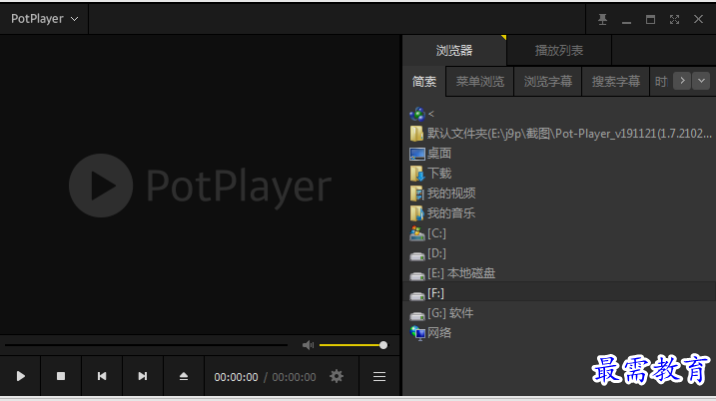Pin the window always on top
Viewport: 716px width, 401px height.
(602, 19)
